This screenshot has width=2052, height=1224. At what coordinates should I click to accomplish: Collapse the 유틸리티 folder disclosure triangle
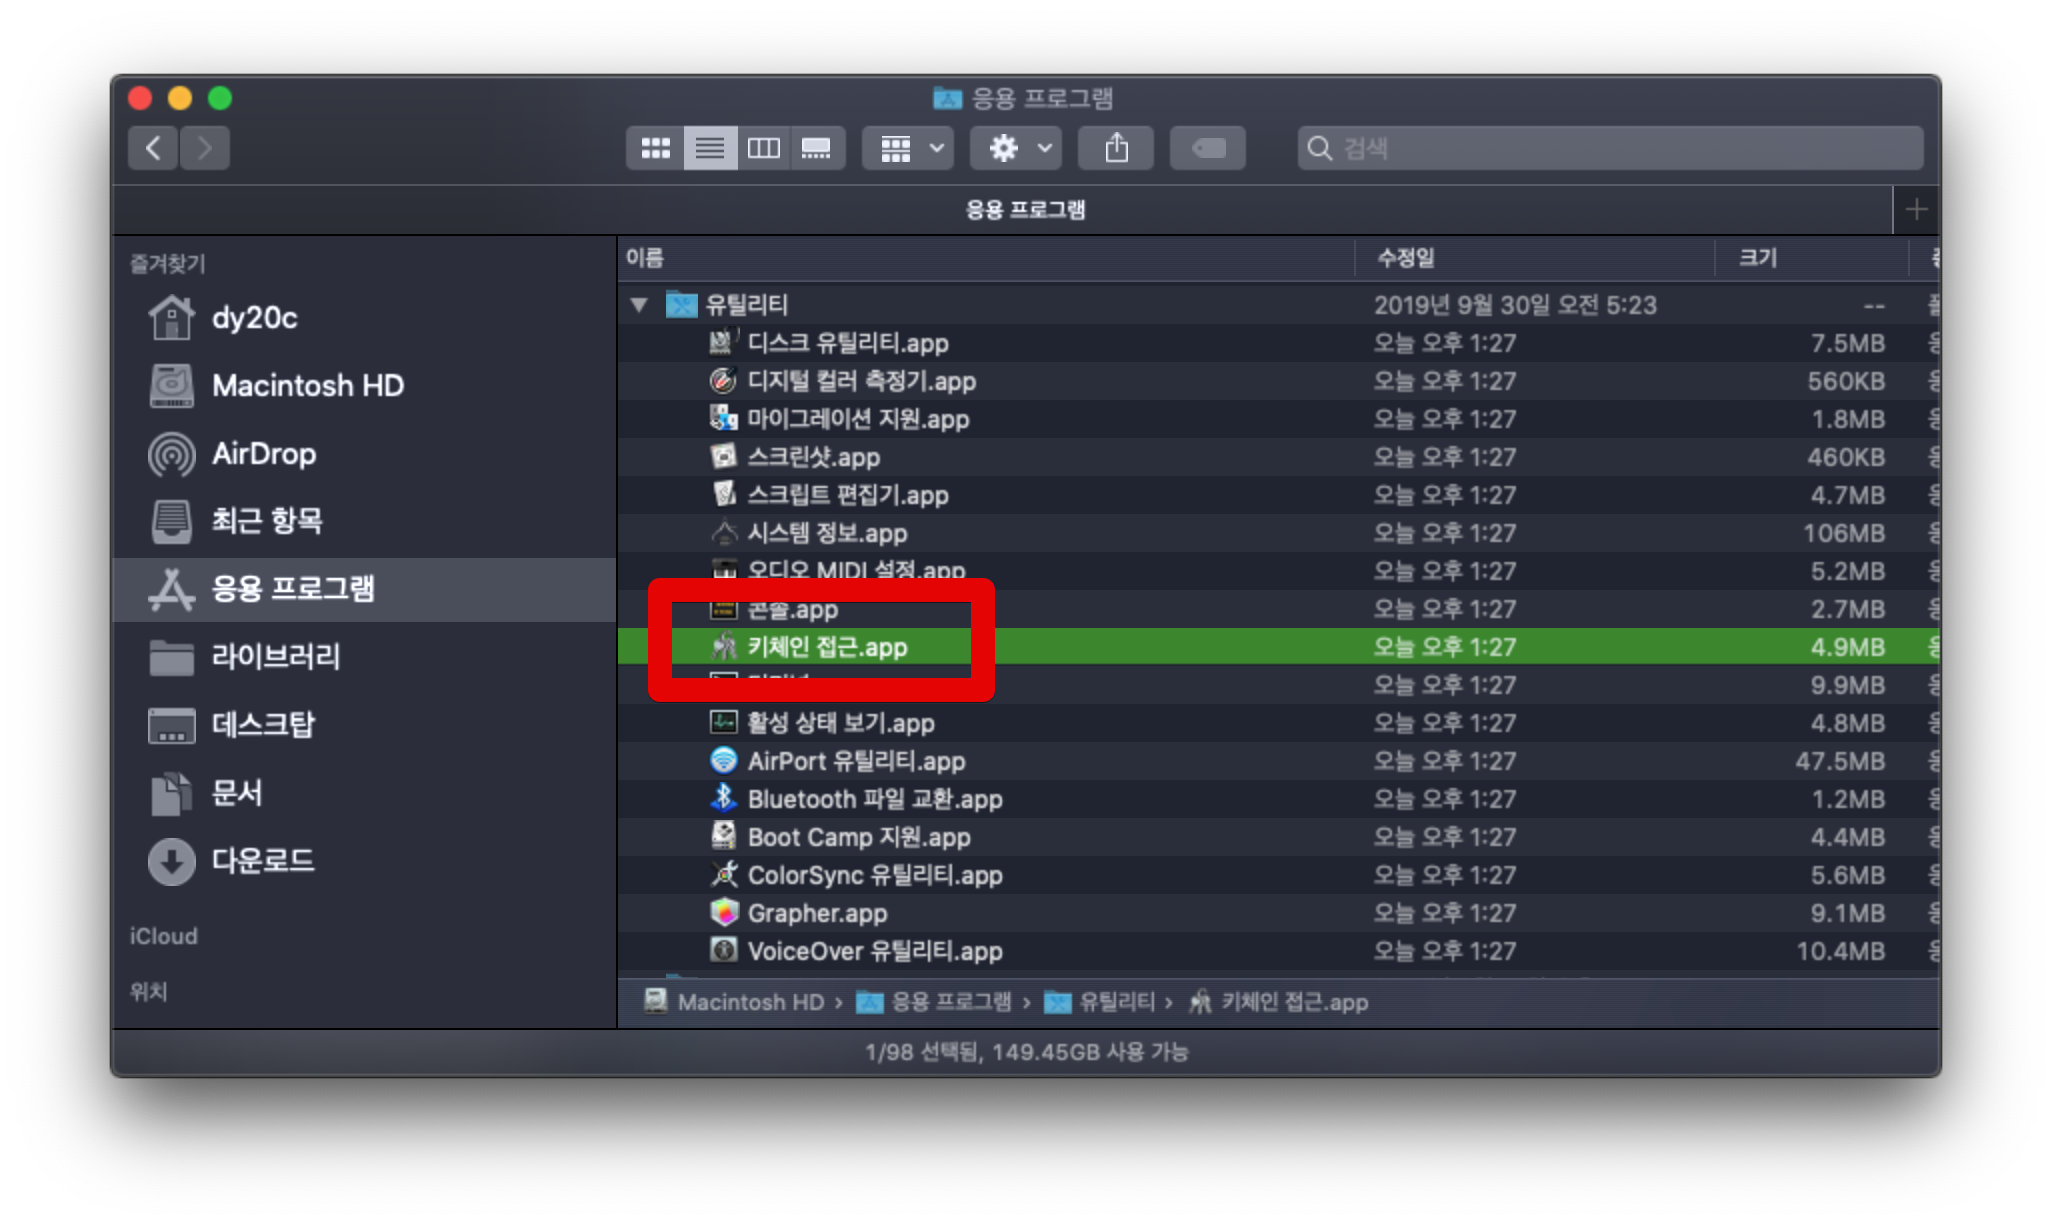639,305
